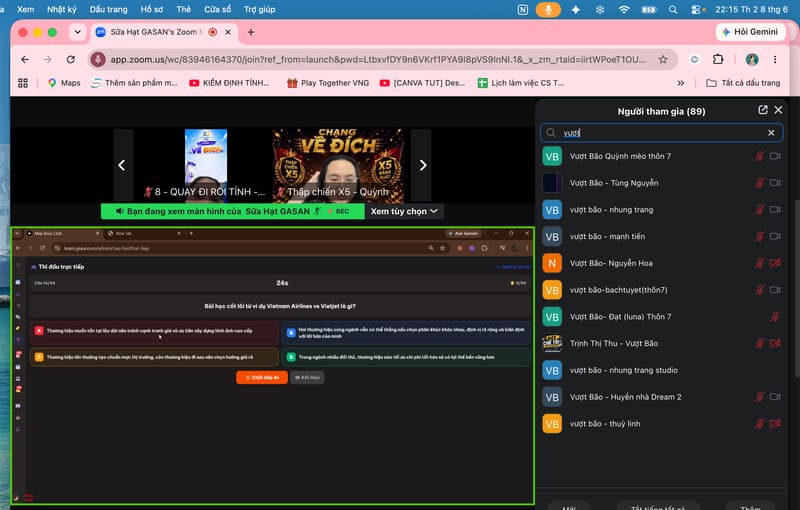Click the chrome tab list dropdown arrow
This screenshot has height=510, width=800.
(x=78, y=32)
